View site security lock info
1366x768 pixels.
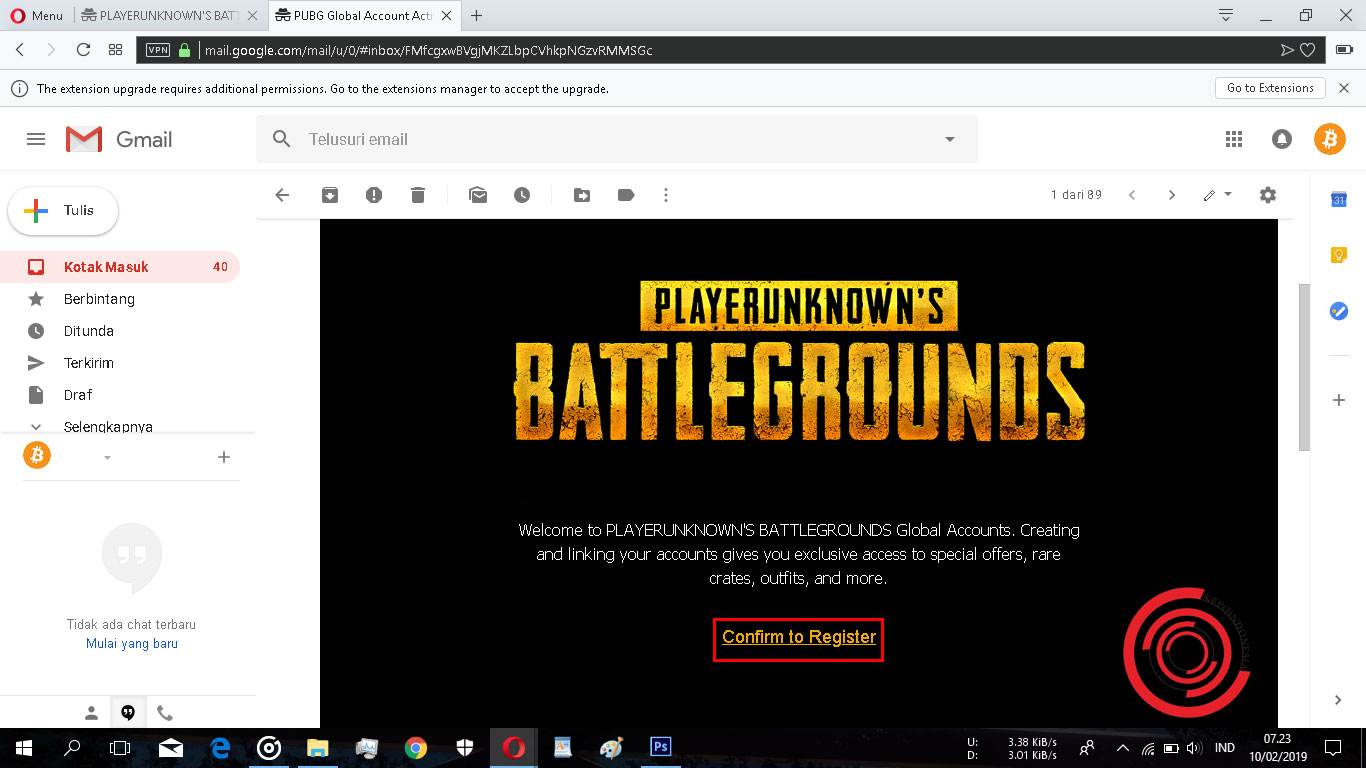[184, 49]
